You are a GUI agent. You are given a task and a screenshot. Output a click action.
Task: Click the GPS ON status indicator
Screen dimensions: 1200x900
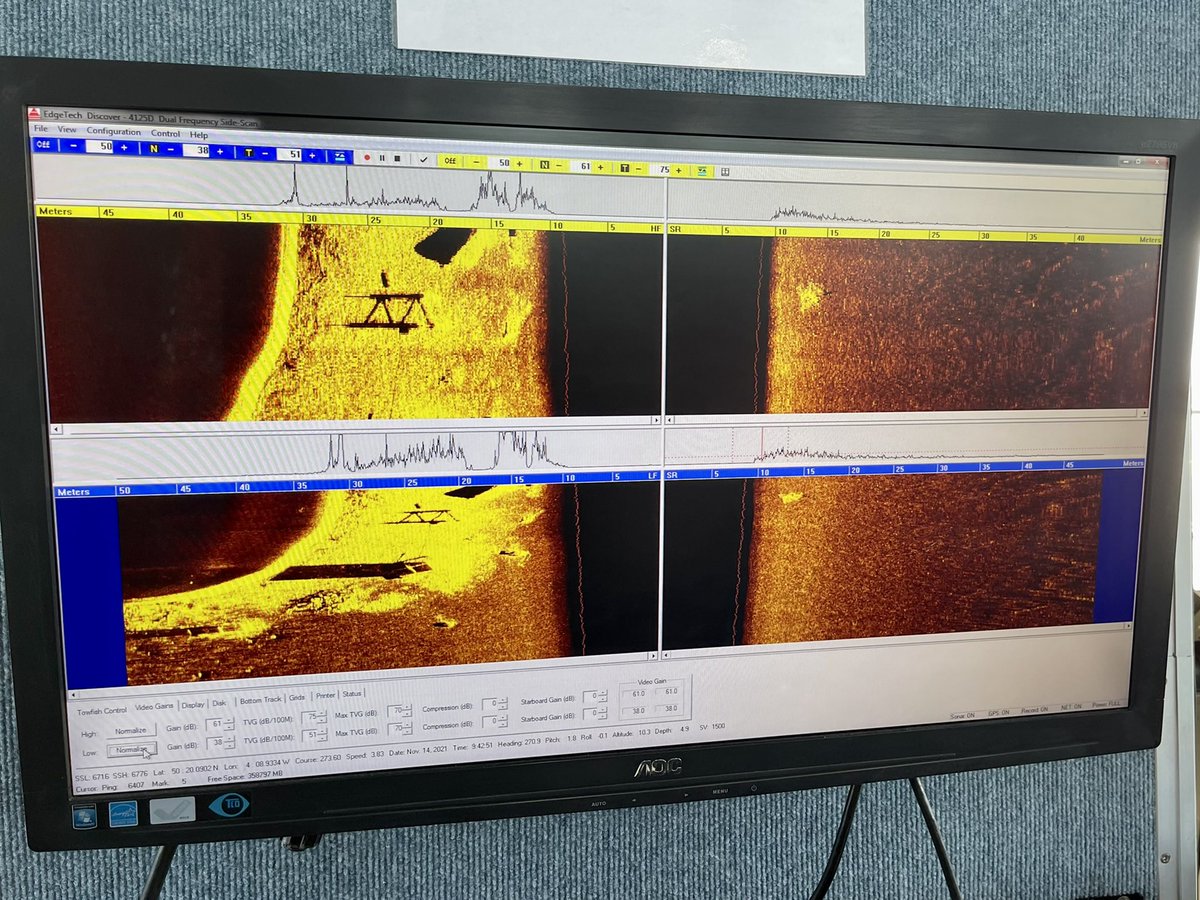pyautogui.click(x=999, y=712)
